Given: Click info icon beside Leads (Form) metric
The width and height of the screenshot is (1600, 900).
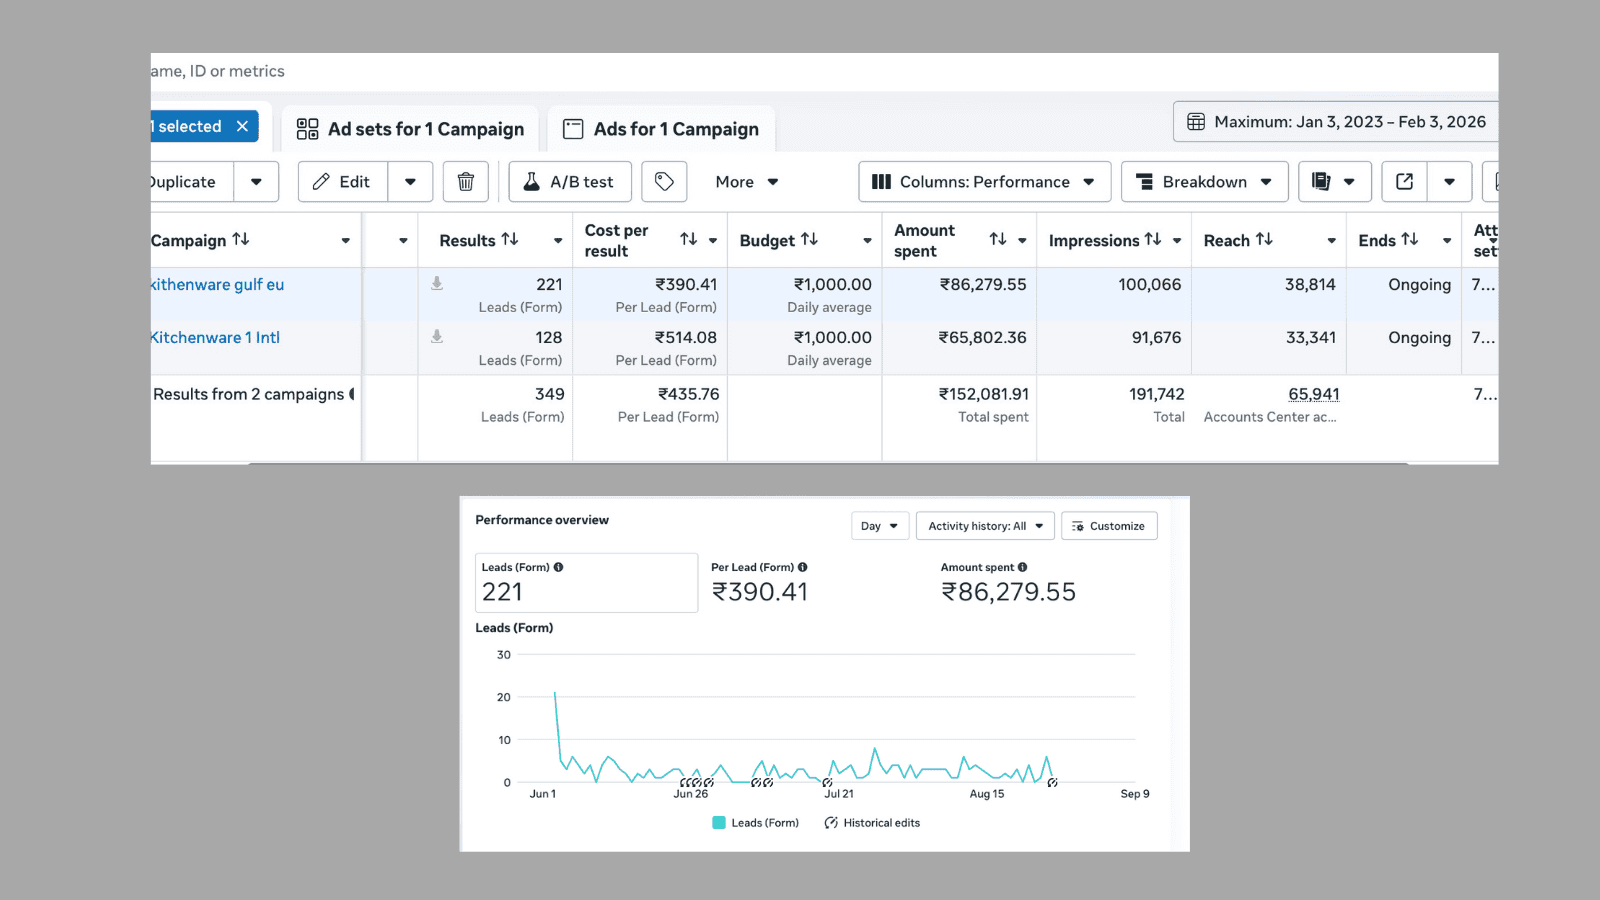Looking at the screenshot, I should click(x=559, y=567).
